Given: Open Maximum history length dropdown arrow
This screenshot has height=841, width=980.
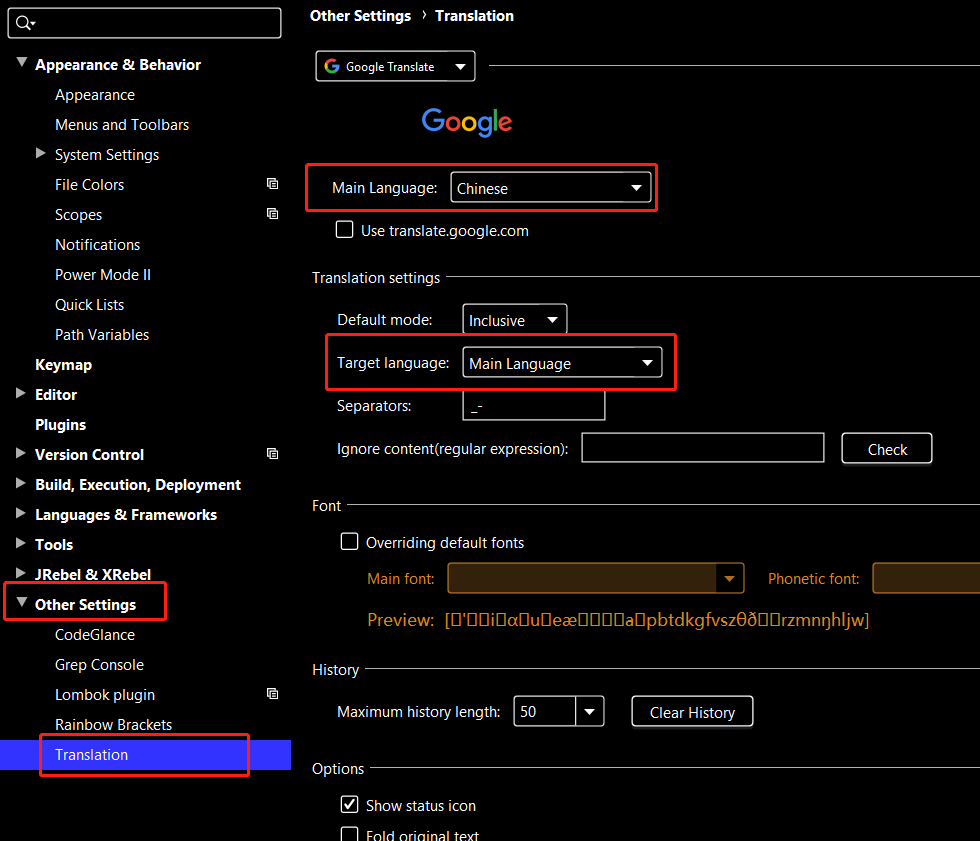Looking at the screenshot, I should coord(590,712).
